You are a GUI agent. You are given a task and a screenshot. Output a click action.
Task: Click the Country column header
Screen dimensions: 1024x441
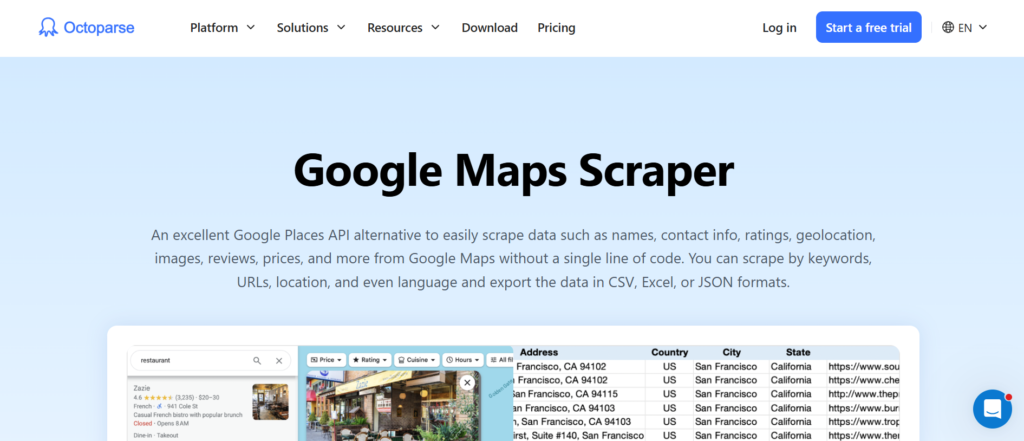click(669, 352)
